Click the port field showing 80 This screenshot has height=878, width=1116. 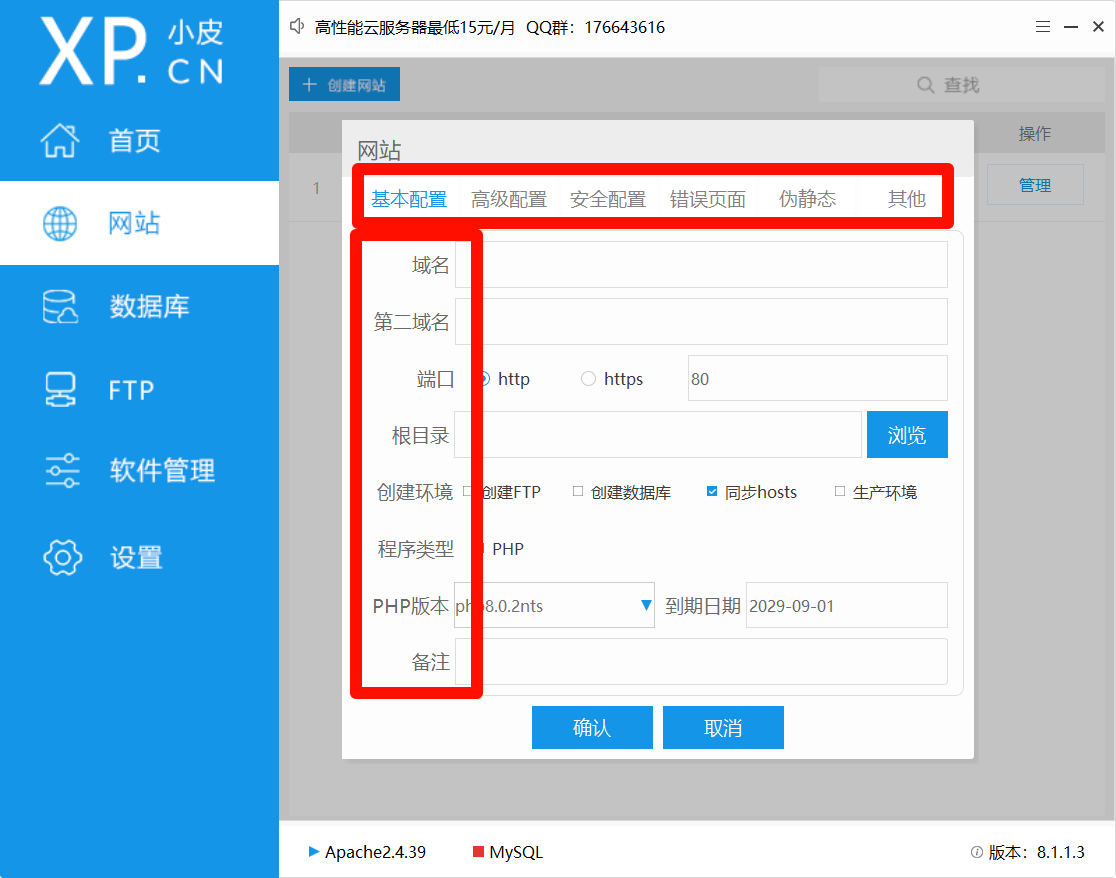click(x=818, y=379)
